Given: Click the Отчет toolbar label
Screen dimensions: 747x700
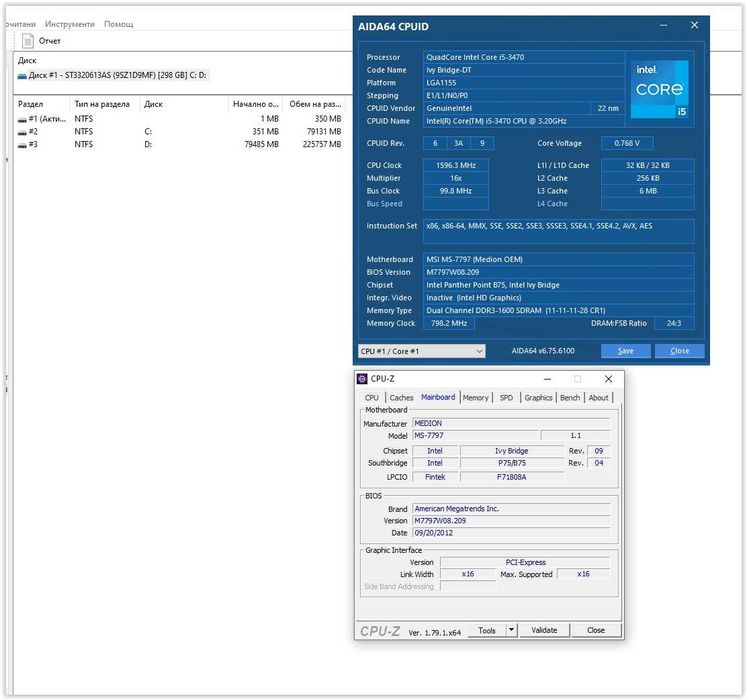Looking at the screenshot, I should click(x=50, y=41).
